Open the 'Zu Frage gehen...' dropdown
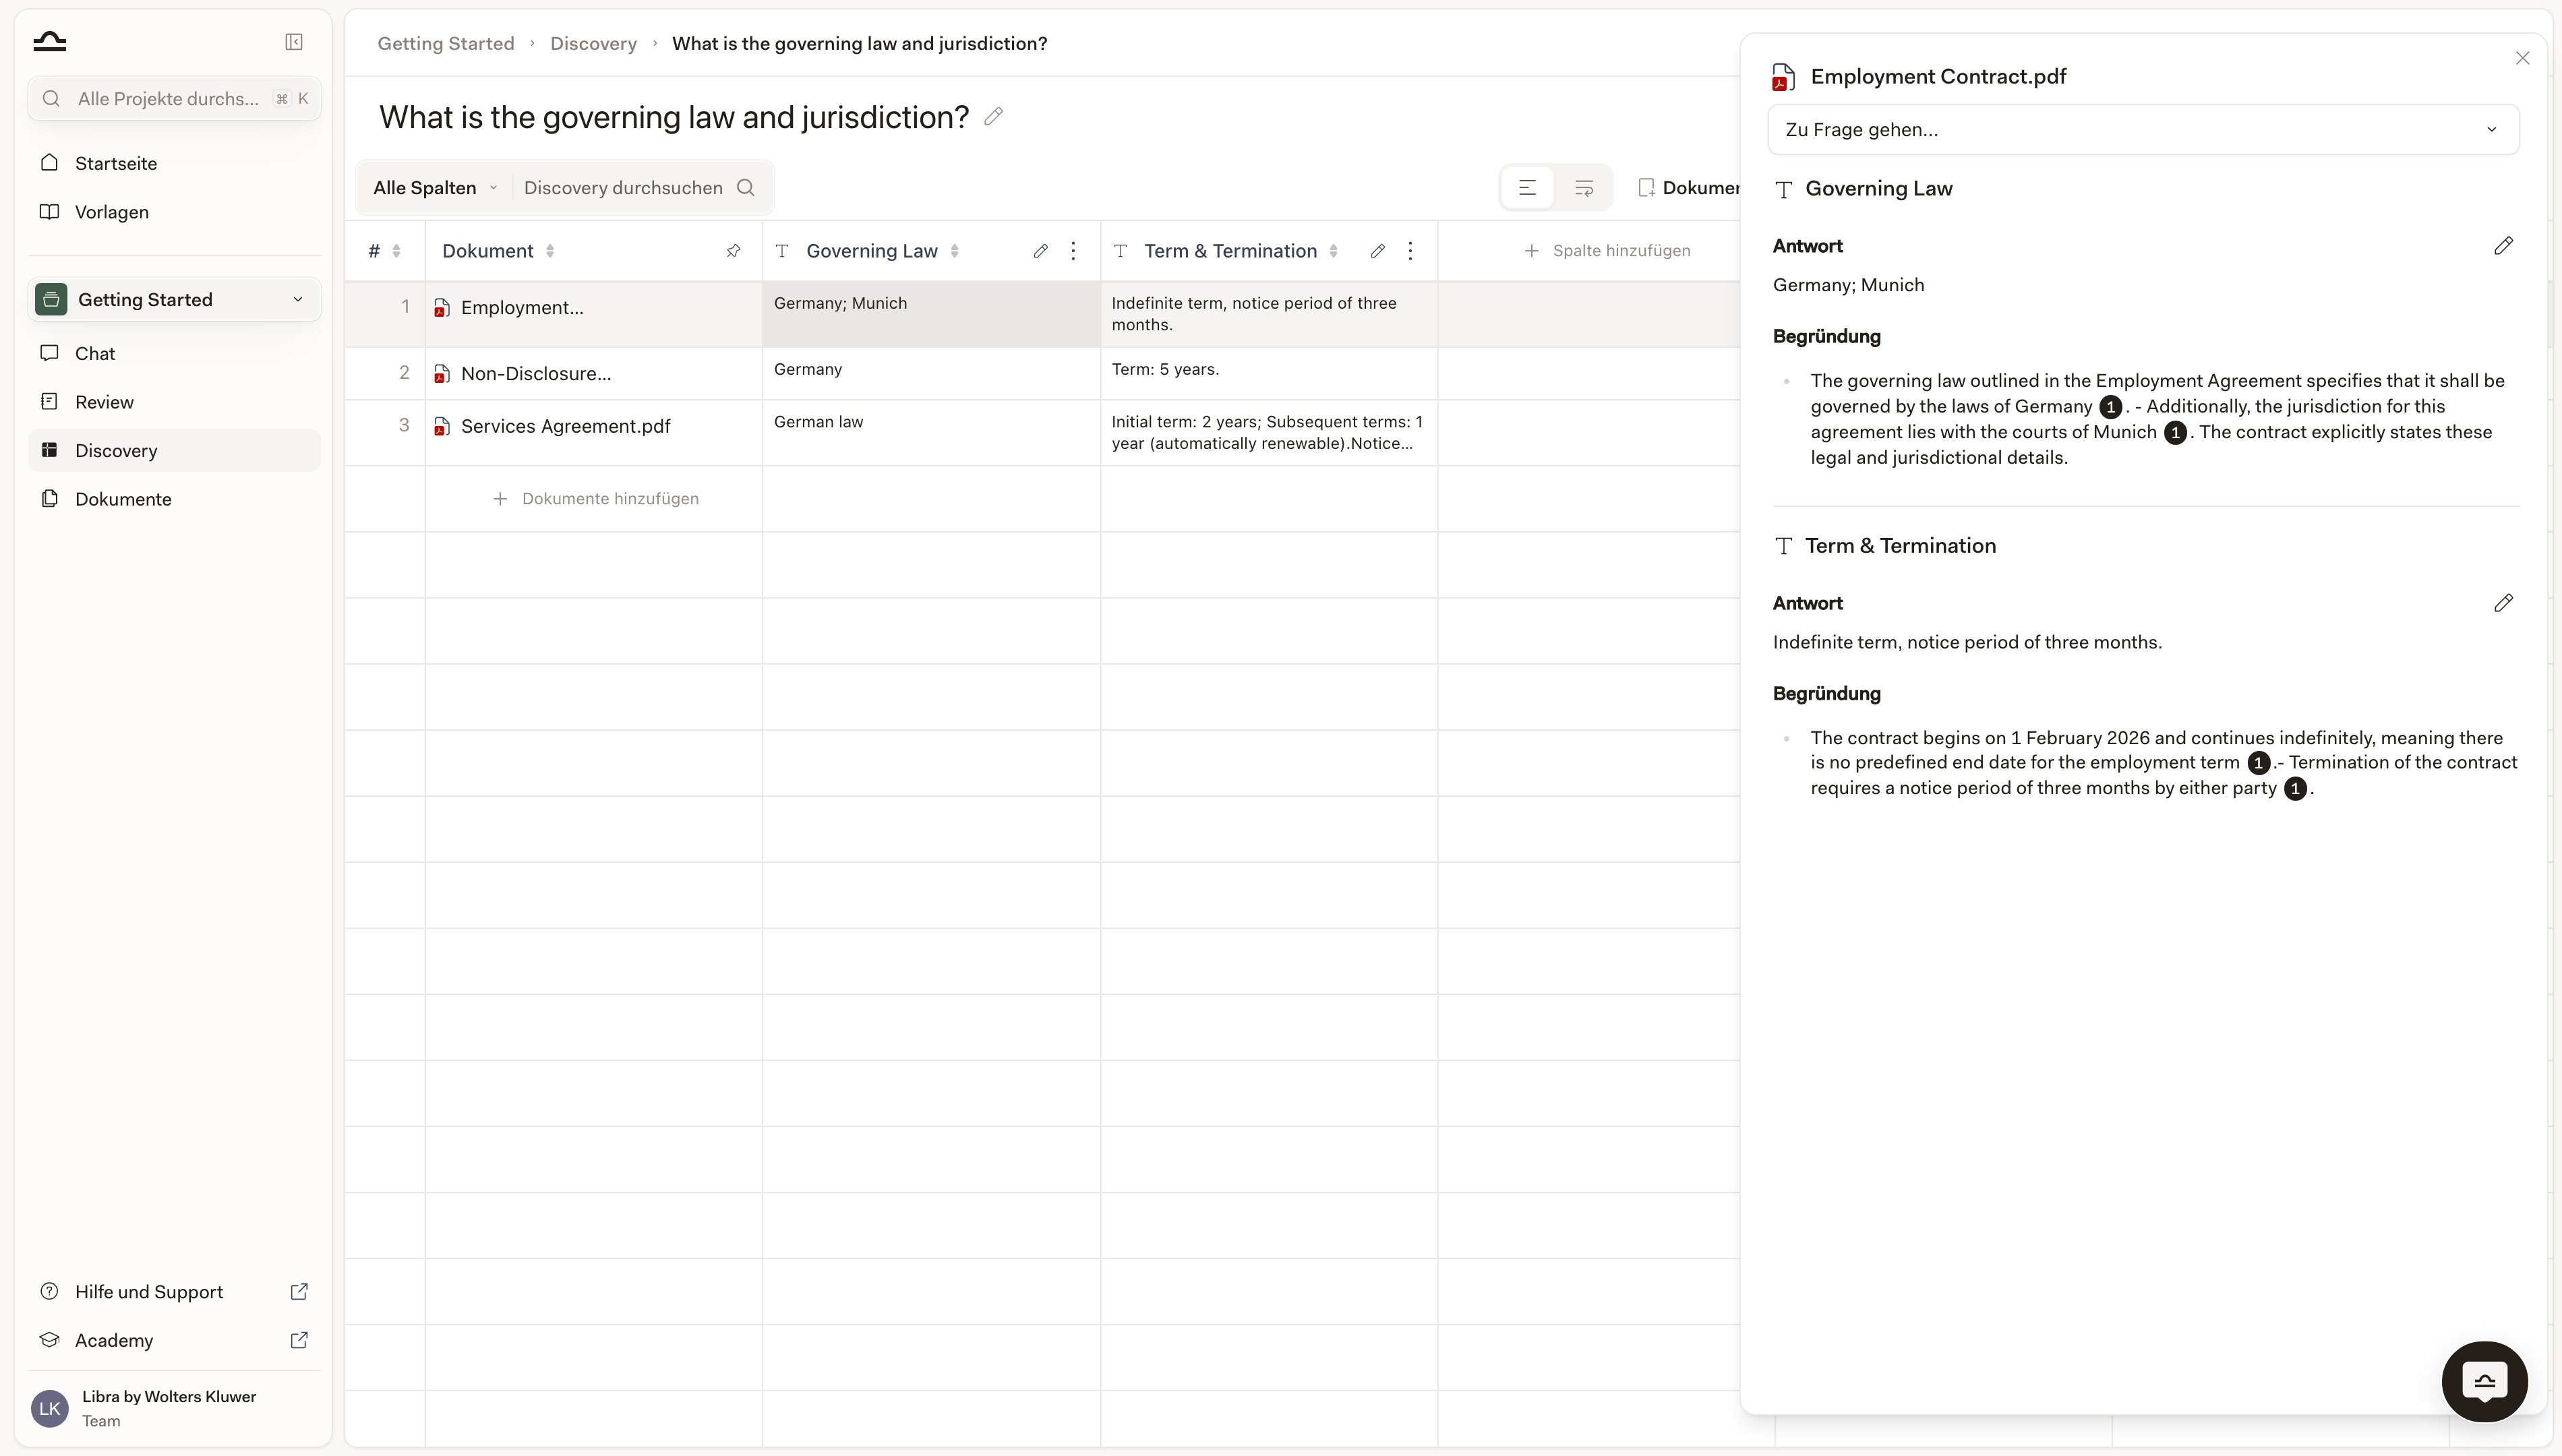2562x1456 pixels. pyautogui.click(x=2143, y=130)
